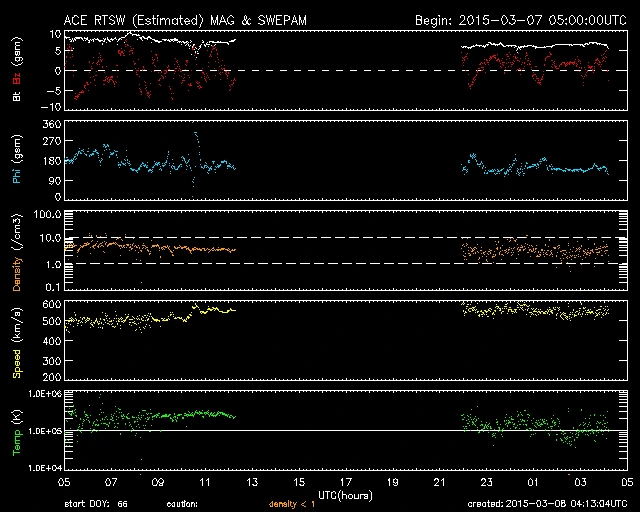Image resolution: width=640 pixels, height=512 pixels.
Task: Click the orange Density axis label
Action: 17,252
